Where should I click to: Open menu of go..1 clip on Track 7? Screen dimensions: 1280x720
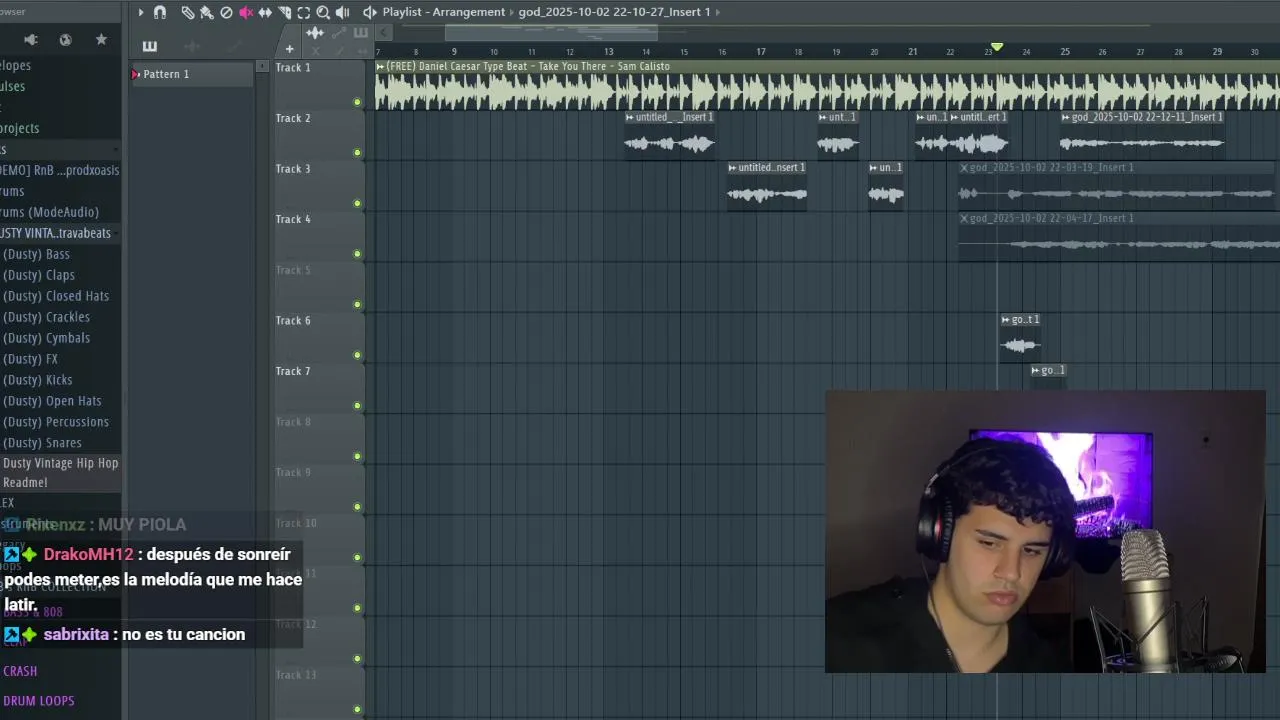point(1036,370)
